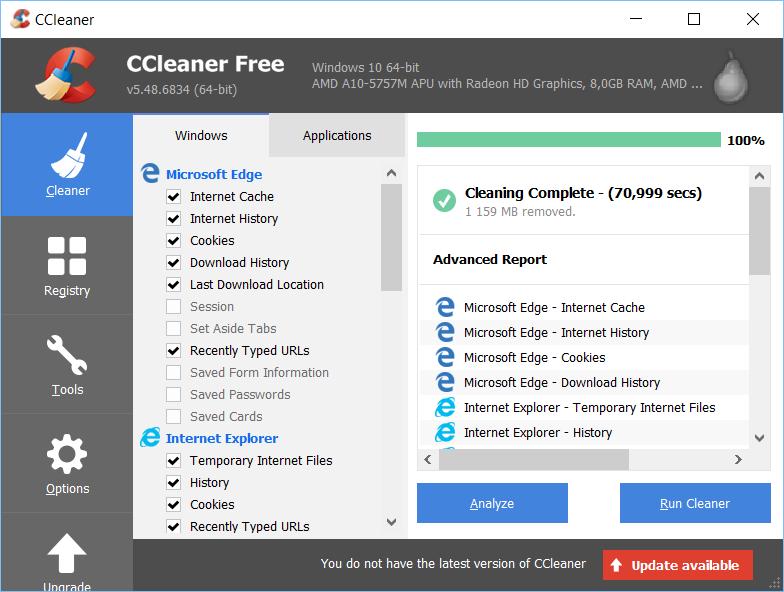The width and height of the screenshot is (784, 592).
Task: Click the Run Cleaner button
Action: (x=695, y=503)
